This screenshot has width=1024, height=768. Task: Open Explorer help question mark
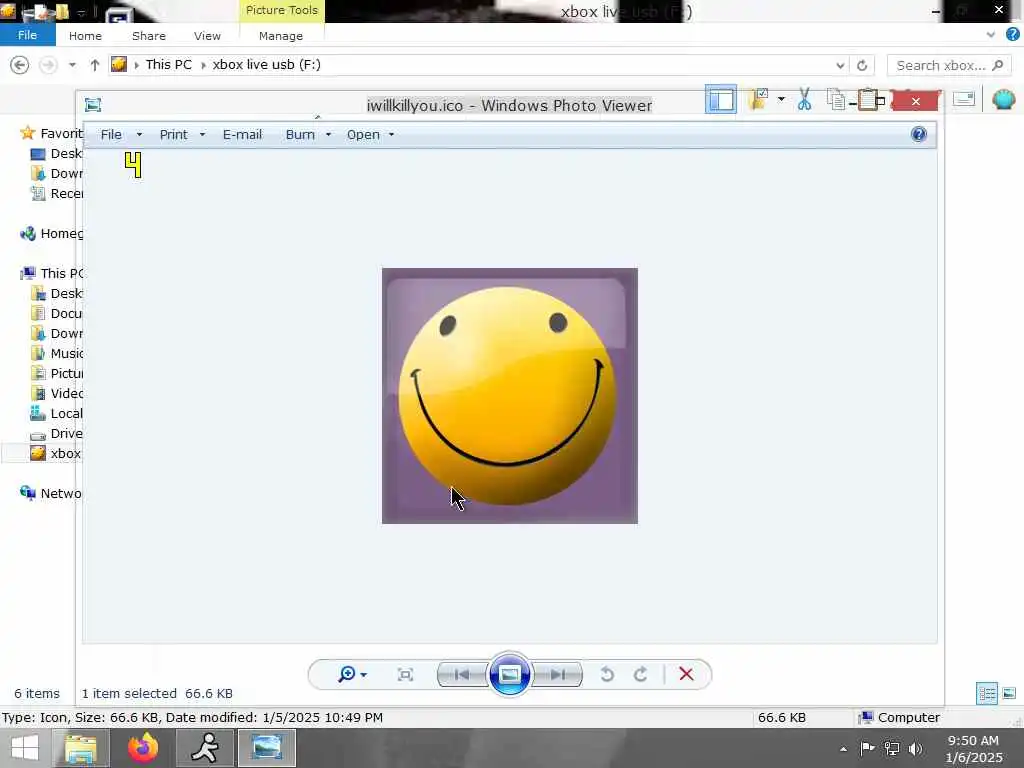pyautogui.click(x=1013, y=35)
